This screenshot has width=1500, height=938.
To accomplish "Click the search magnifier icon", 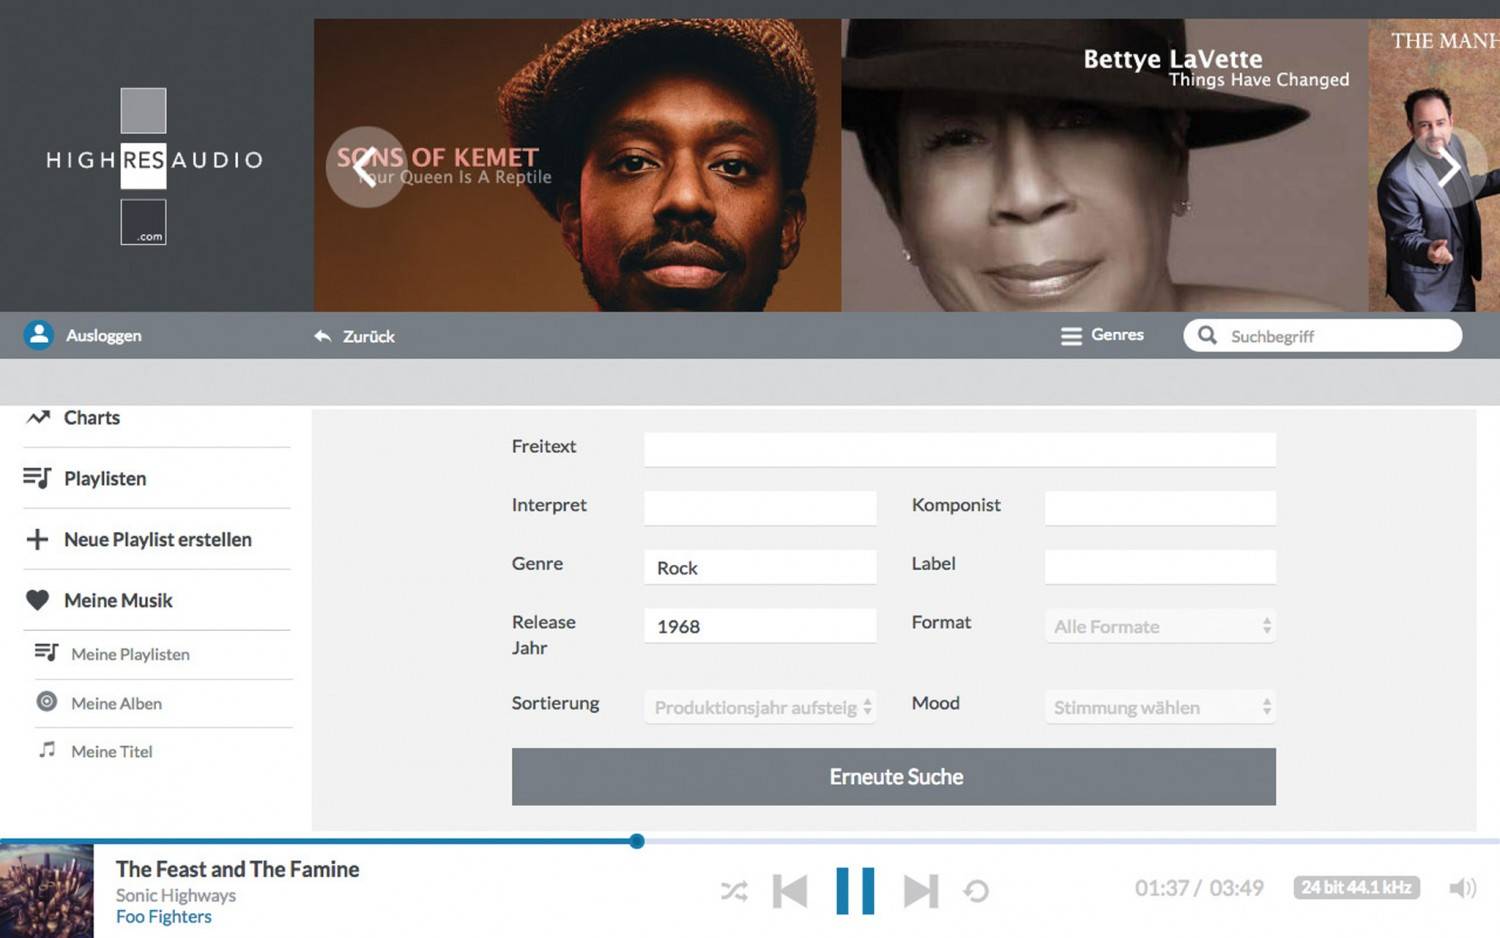I will [1207, 335].
